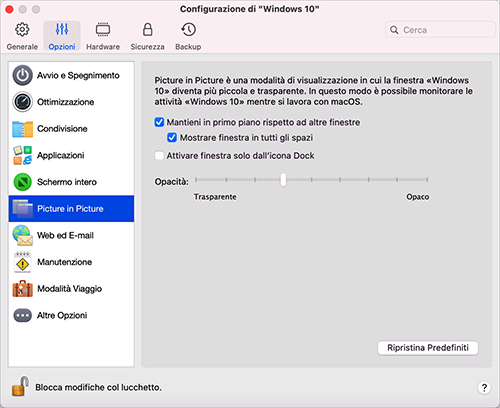Select Web ed E-mail label in sidebar
This screenshot has height=408, width=500.
coord(65,235)
